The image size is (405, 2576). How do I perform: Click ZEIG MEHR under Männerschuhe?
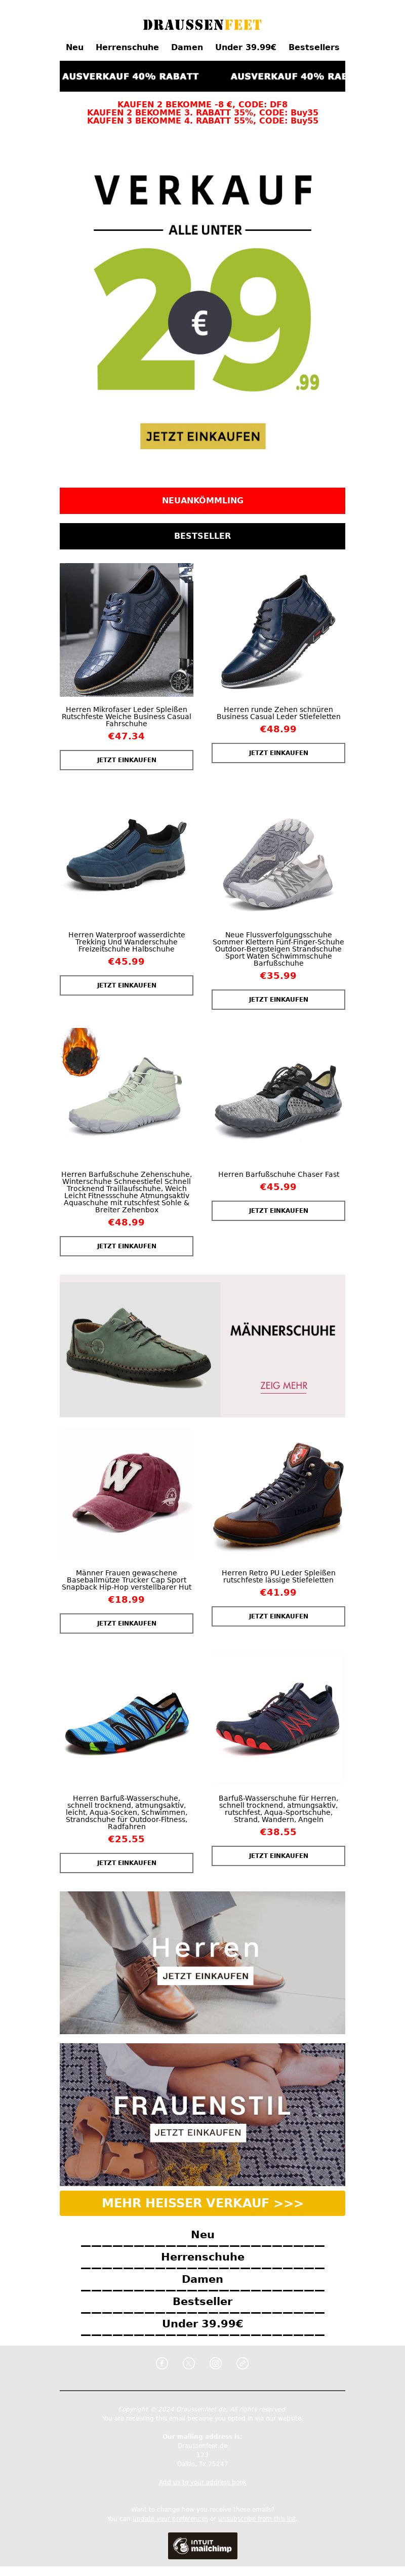tap(284, 1386)
